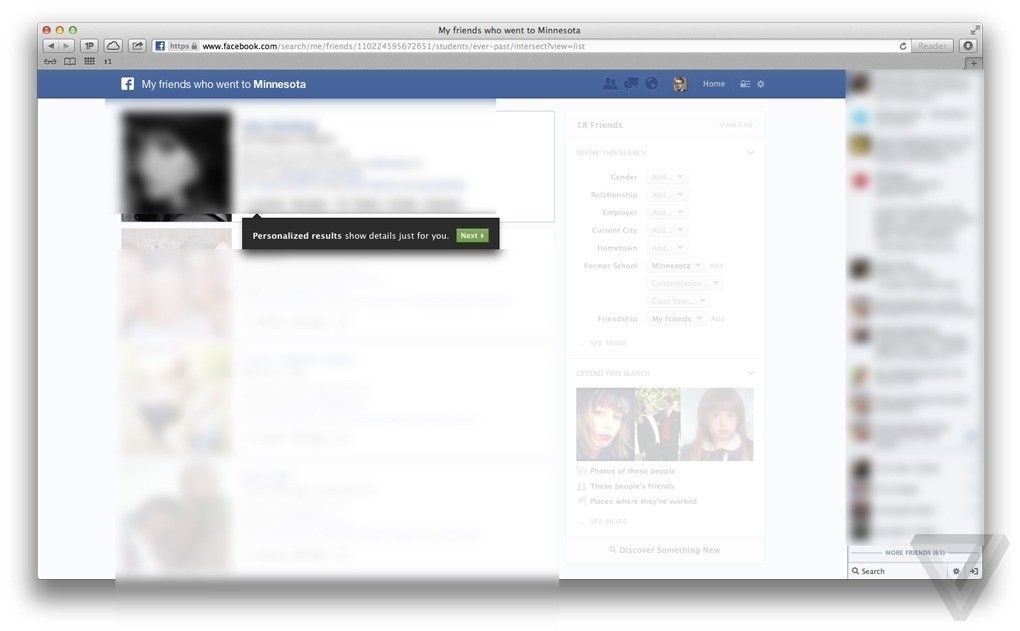Open the 1Password extension button

89,46
